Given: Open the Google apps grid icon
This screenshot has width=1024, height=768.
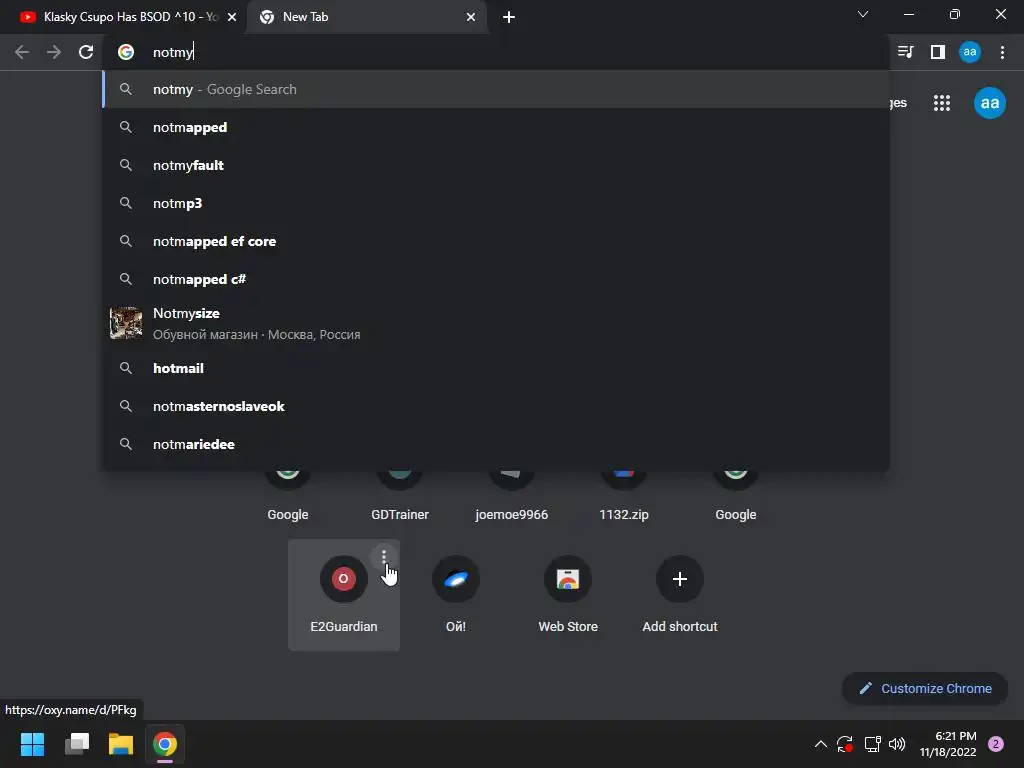Looking at the screenshot, I should click(x=941, y=103).
